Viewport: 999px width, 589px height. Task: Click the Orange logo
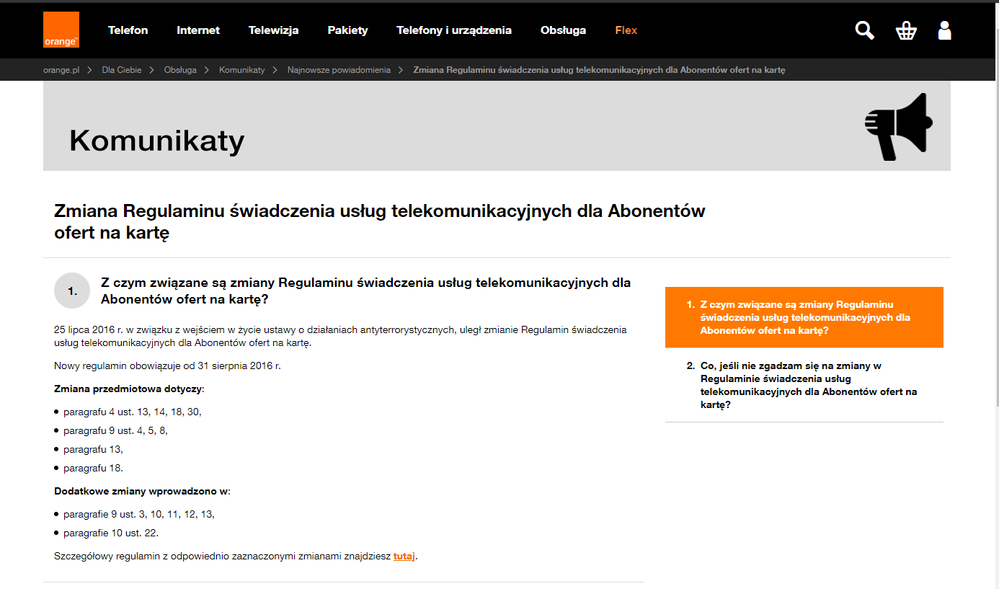click(x=61, y=30)
